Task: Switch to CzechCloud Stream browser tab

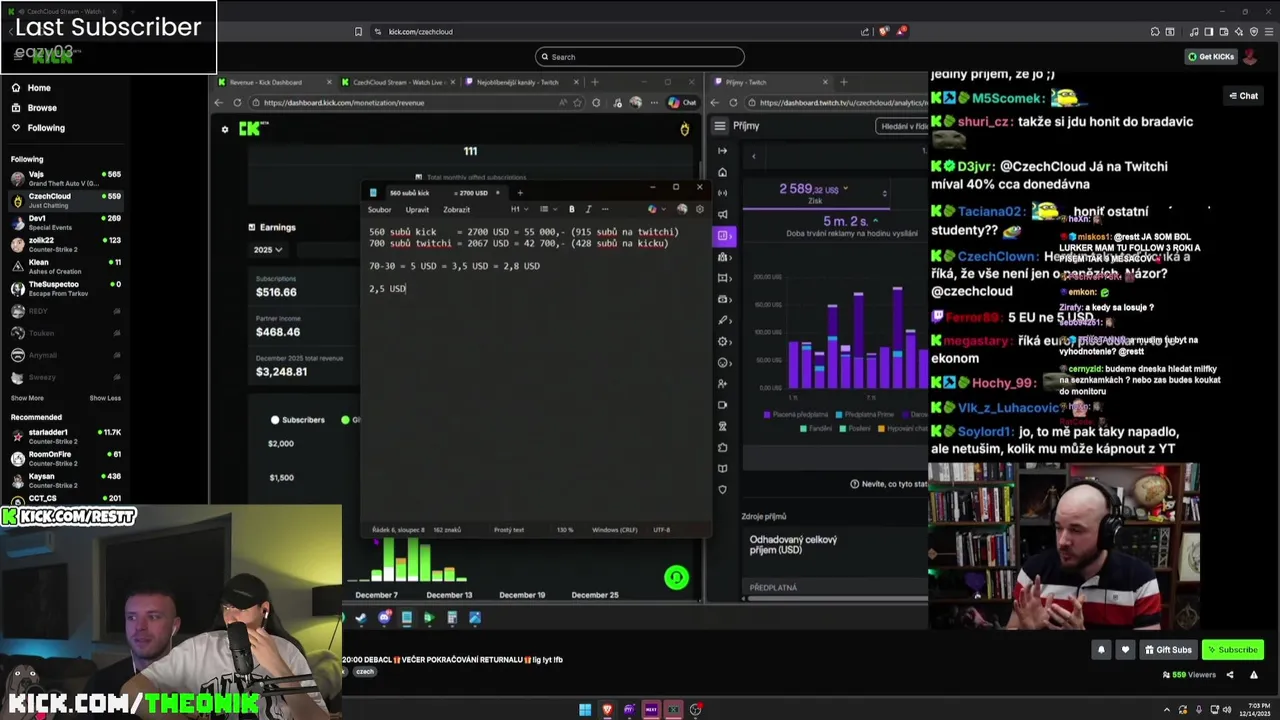Action: (x=397, y=82)
